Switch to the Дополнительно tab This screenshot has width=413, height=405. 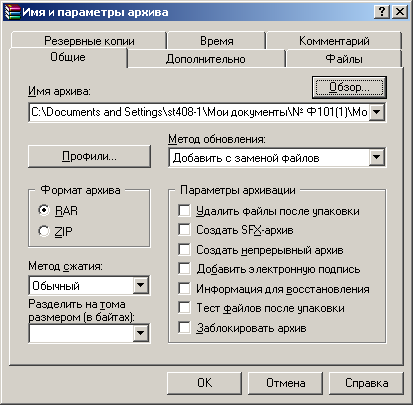point(206,59)
